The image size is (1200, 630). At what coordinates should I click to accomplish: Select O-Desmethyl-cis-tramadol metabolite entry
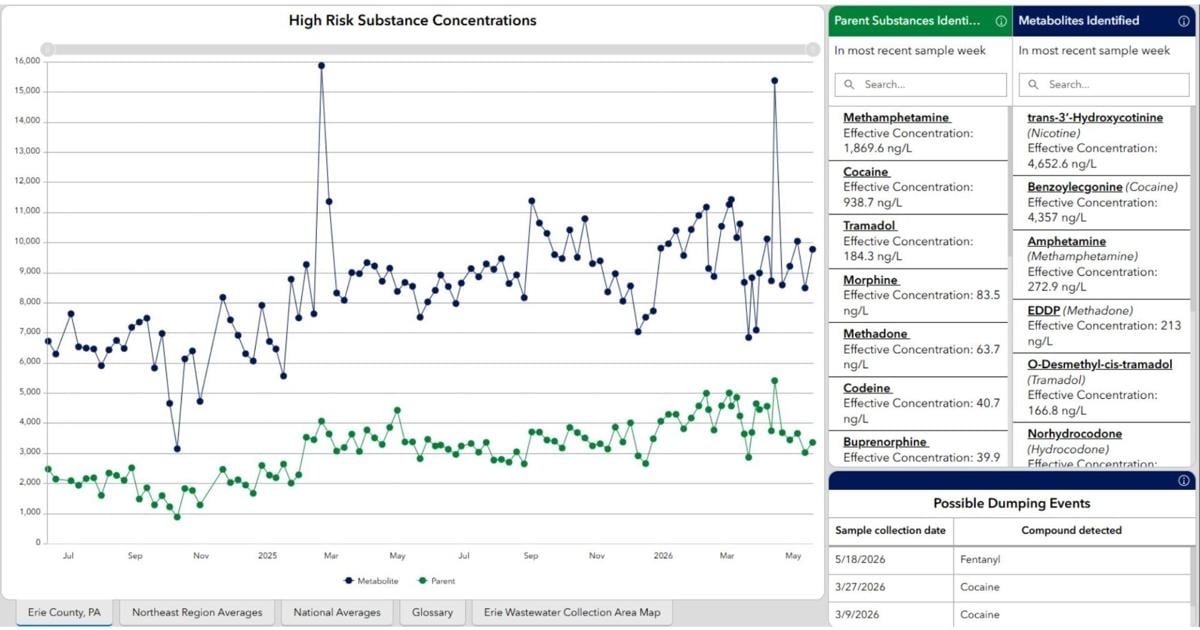click(x=1100, y=365)
